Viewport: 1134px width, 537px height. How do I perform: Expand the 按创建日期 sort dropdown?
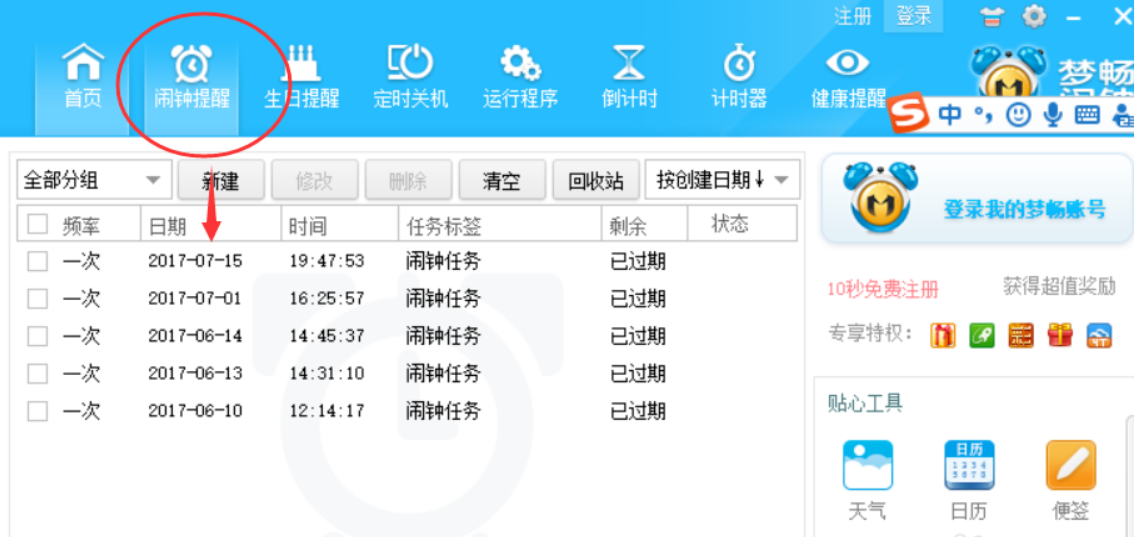[x=722, y=179]
